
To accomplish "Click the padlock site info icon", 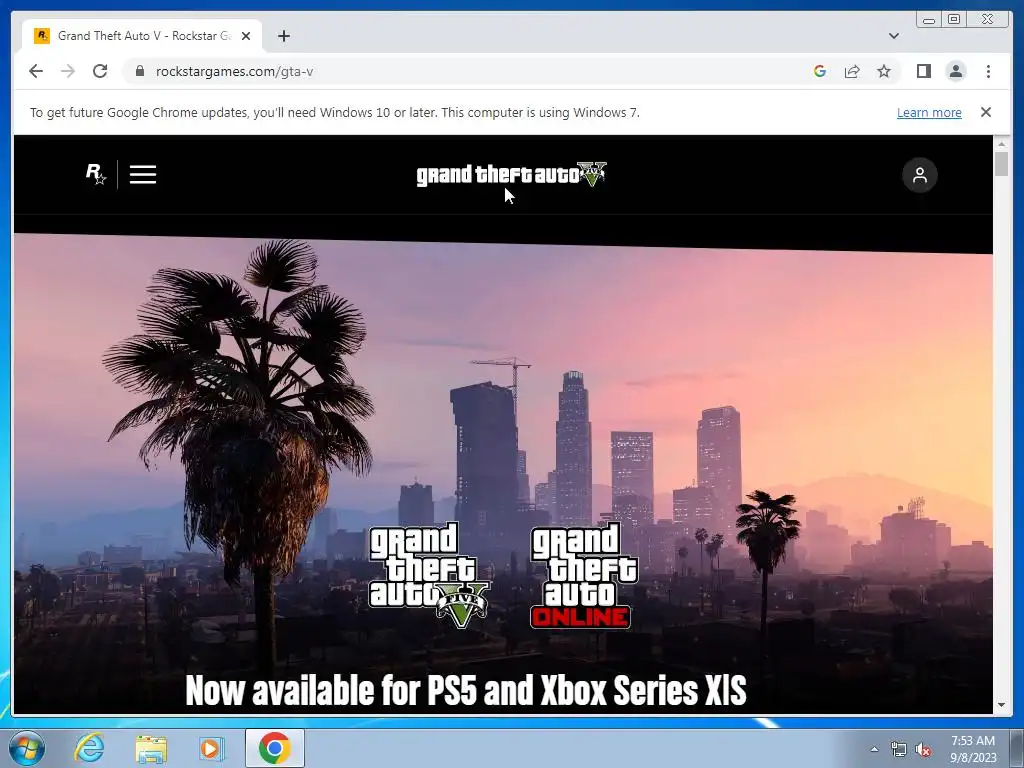I will coord(139,71).
